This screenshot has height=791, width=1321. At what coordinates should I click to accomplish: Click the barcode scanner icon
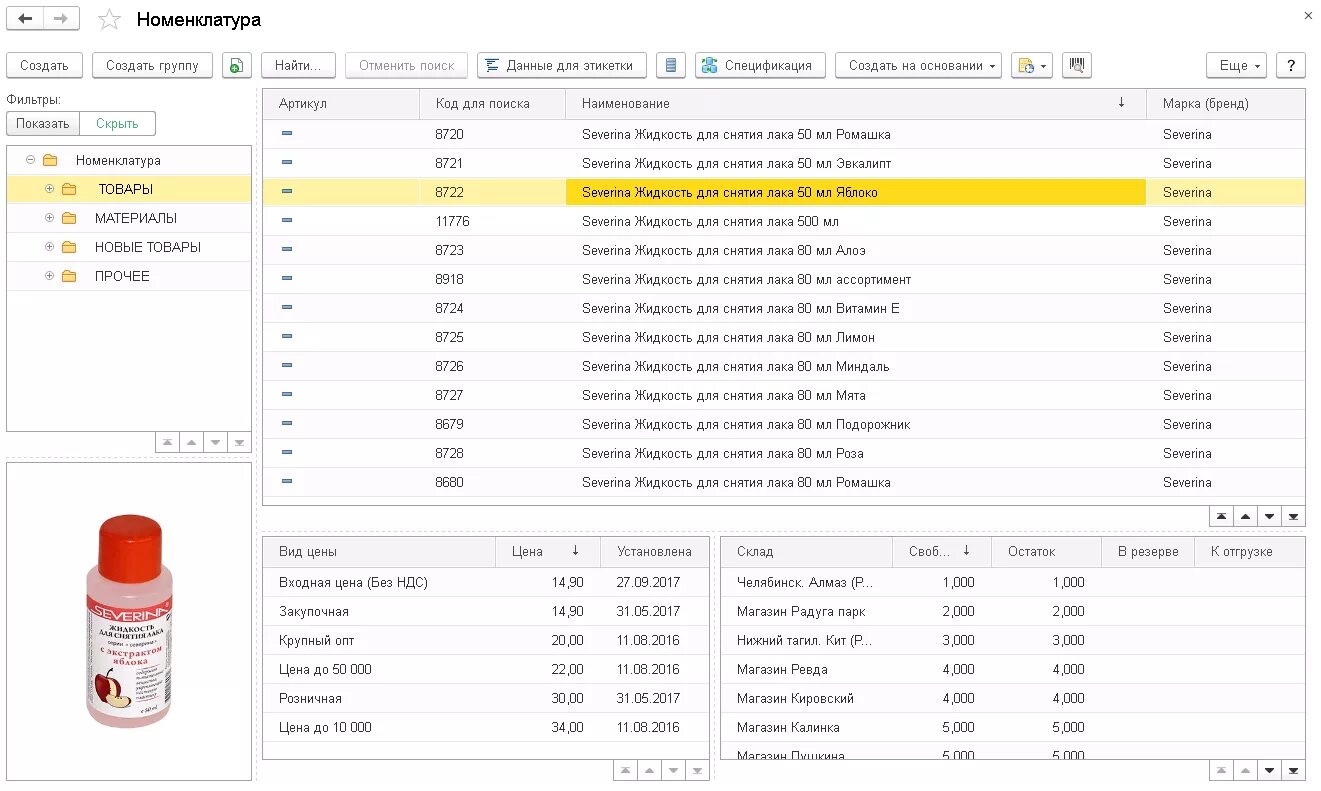[x=1077, y=65]
